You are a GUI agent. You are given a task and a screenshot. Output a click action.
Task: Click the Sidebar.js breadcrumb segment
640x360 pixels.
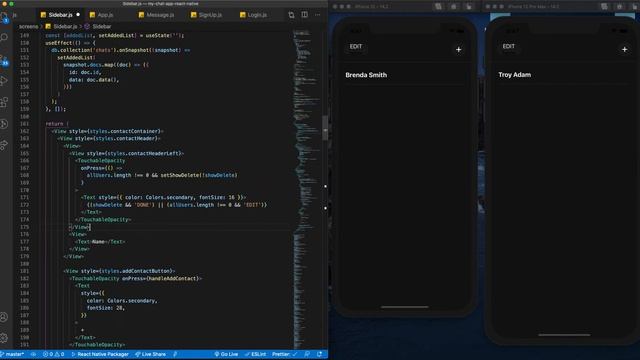click(x=61, y=26)
